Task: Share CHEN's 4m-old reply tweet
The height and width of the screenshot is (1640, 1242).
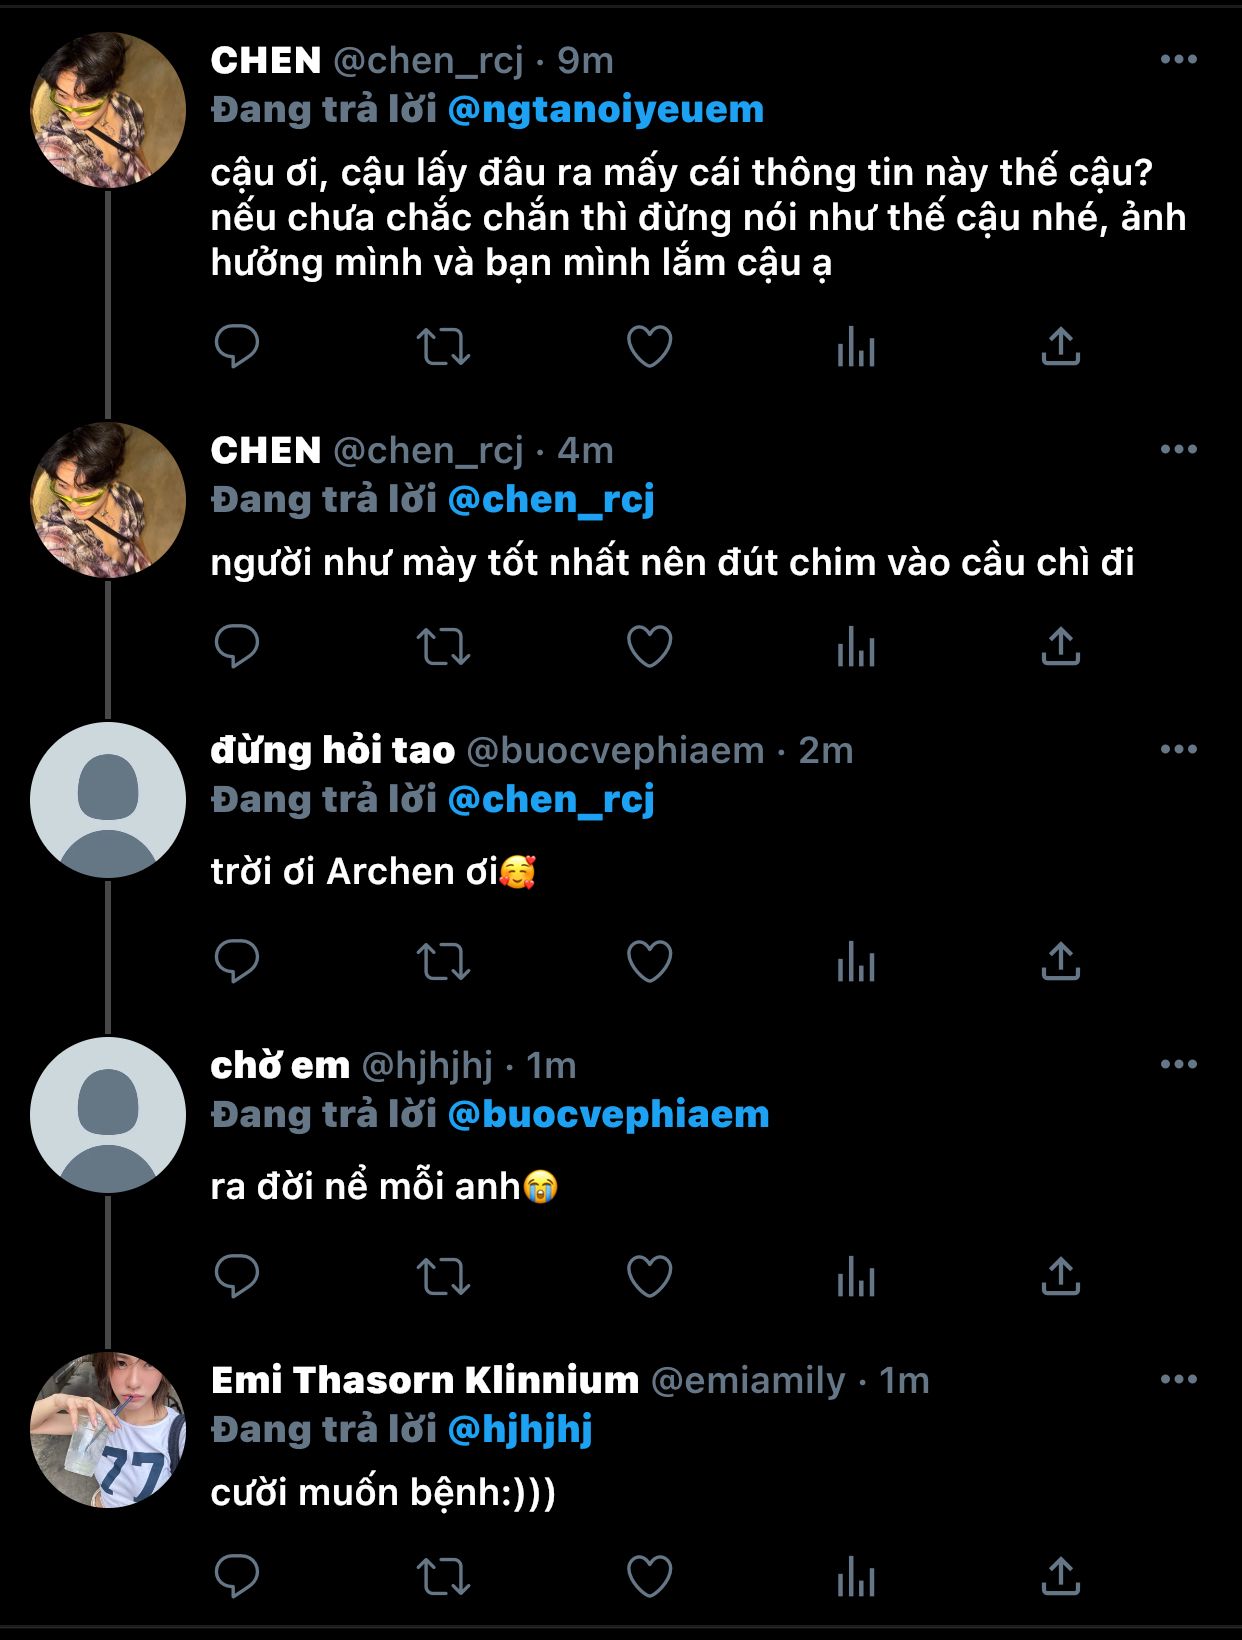Action: point(1060,647)
